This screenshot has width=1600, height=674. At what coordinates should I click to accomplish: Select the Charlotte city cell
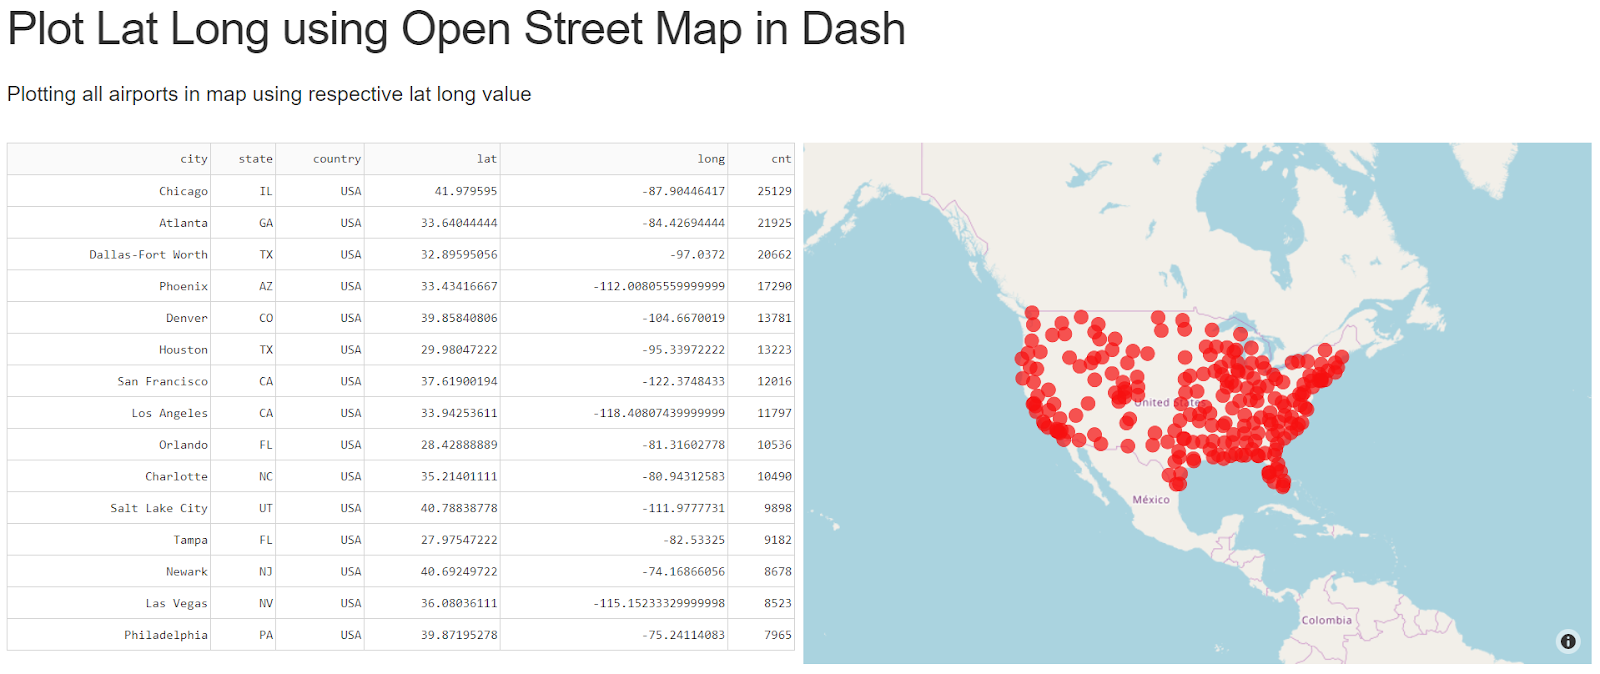tap(109, 477)
